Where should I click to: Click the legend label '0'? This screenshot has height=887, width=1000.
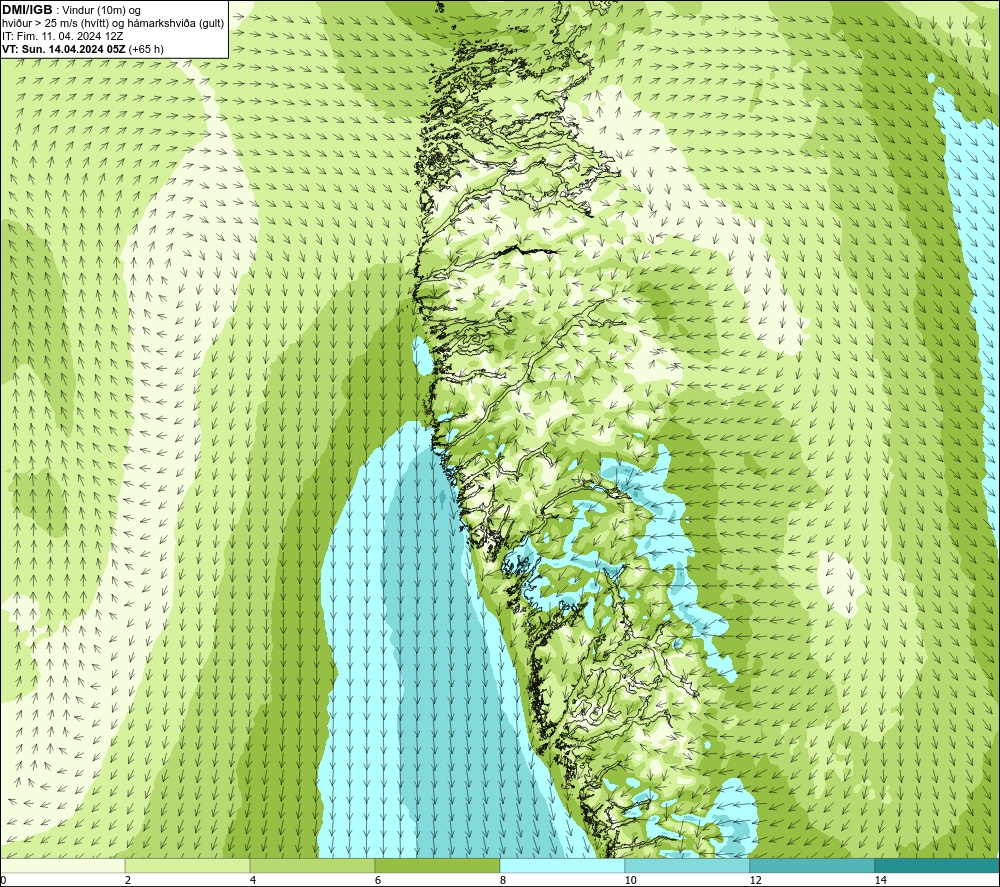pyautogui.click(x=3, y=880)
